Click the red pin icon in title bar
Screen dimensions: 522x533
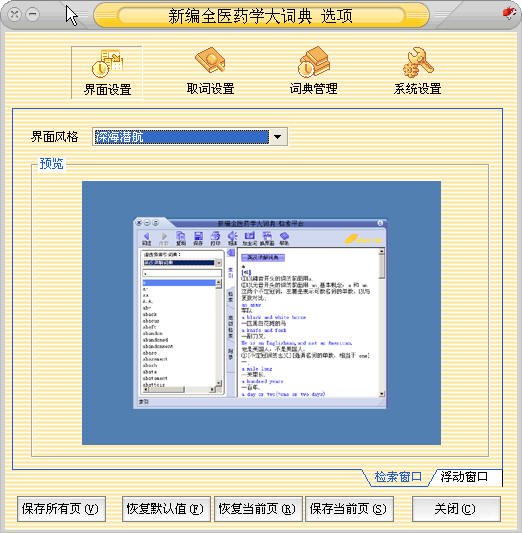[x=509, y=13]
